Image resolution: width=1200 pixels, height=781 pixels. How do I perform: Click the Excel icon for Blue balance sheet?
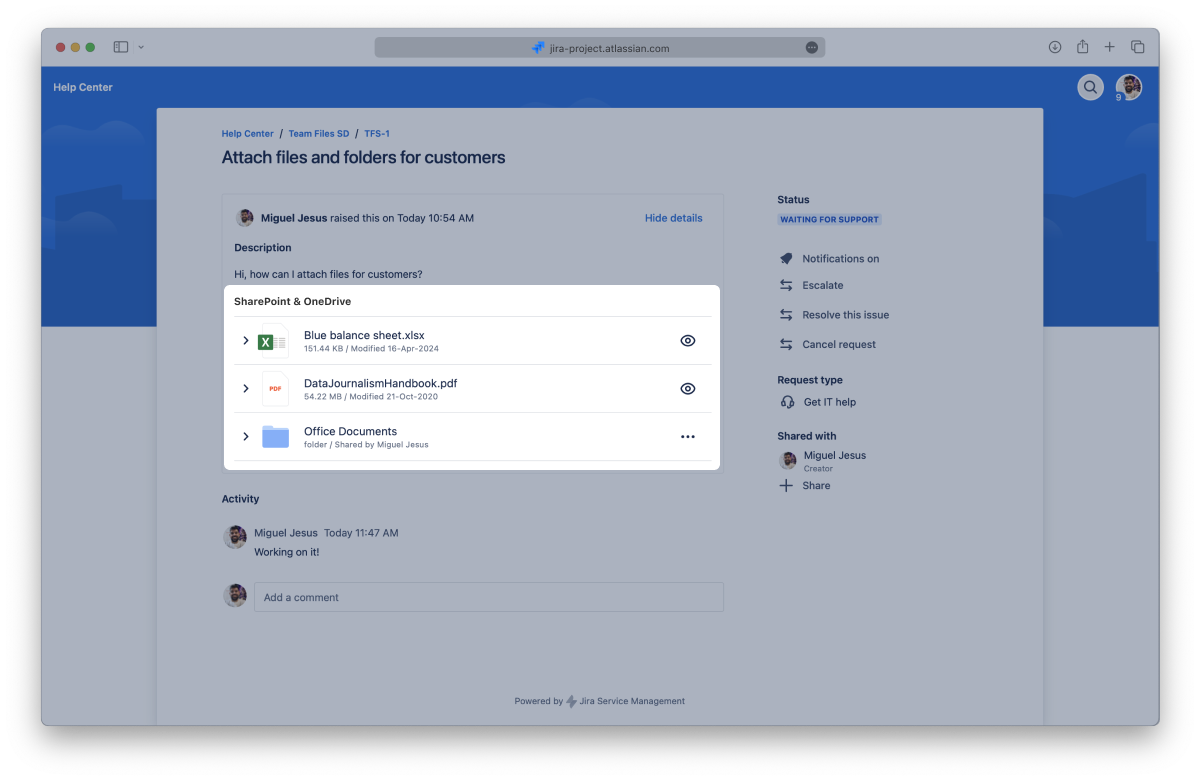click(x=272, y=341)
